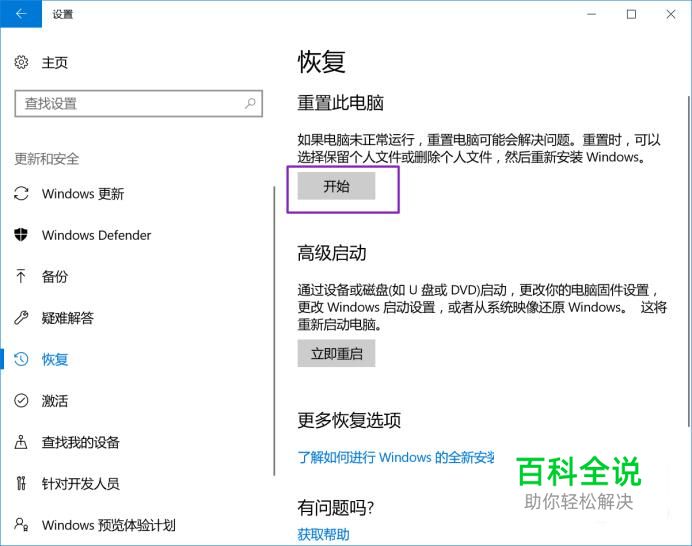Screen dimensions: 692x546
Task: Click the 有问题吗? heading
Action: pyautogui.click(x=335, y=508)
